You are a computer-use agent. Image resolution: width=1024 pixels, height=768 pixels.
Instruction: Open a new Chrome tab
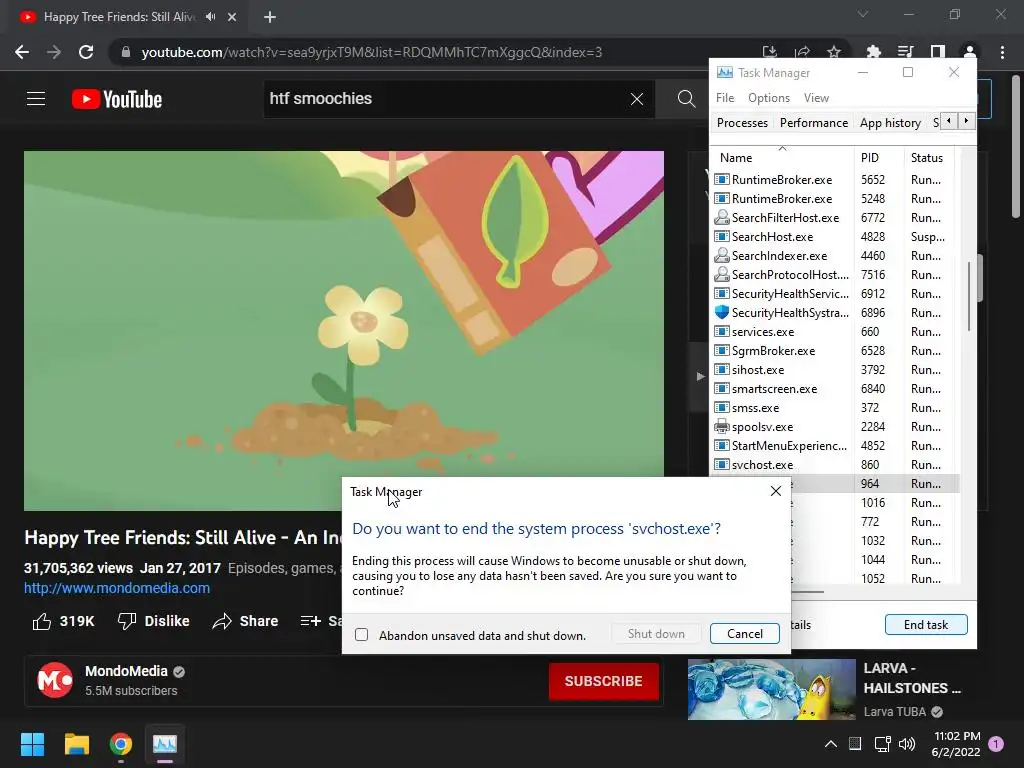click(x=270, y=17)
